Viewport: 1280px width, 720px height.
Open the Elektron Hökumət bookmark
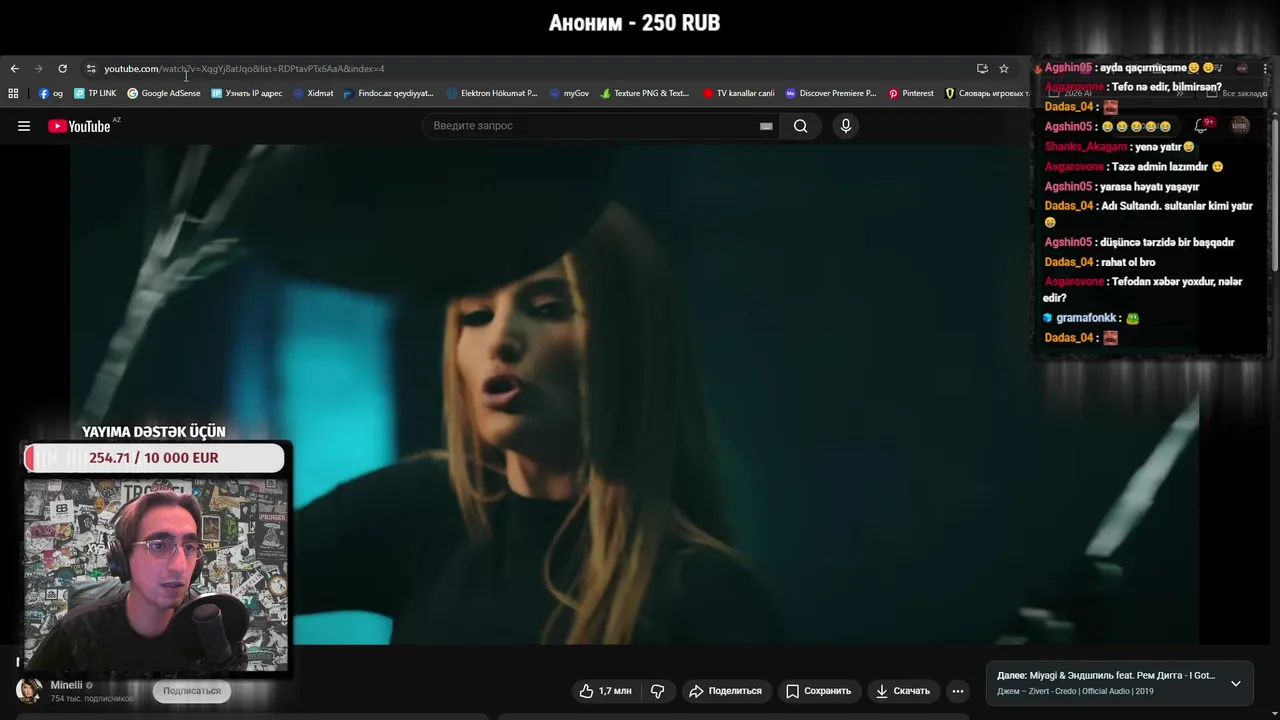pos(492,93)
